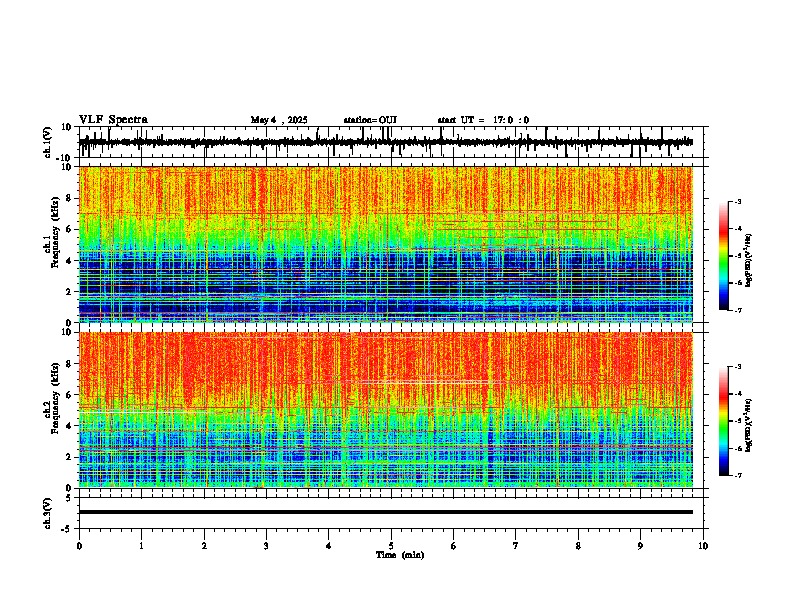Click the thick black ch.3 voltage line
Image resolution: width=792 pixels, height=612 pixels.
(385, 512)
